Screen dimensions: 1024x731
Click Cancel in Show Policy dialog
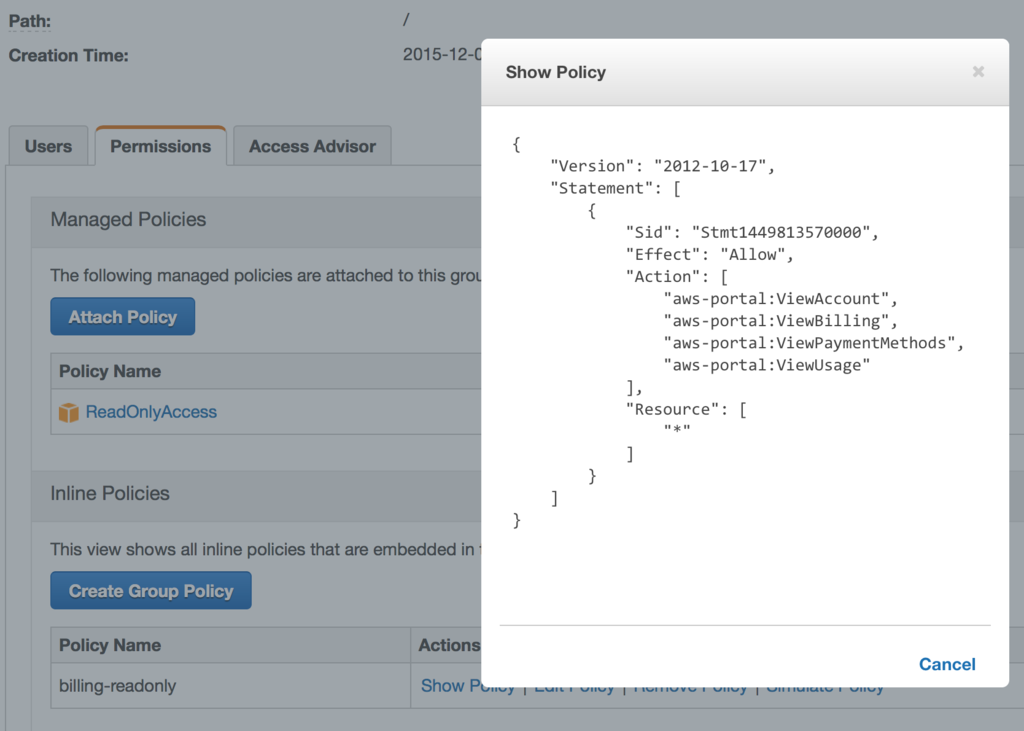(x=947, y=664)
